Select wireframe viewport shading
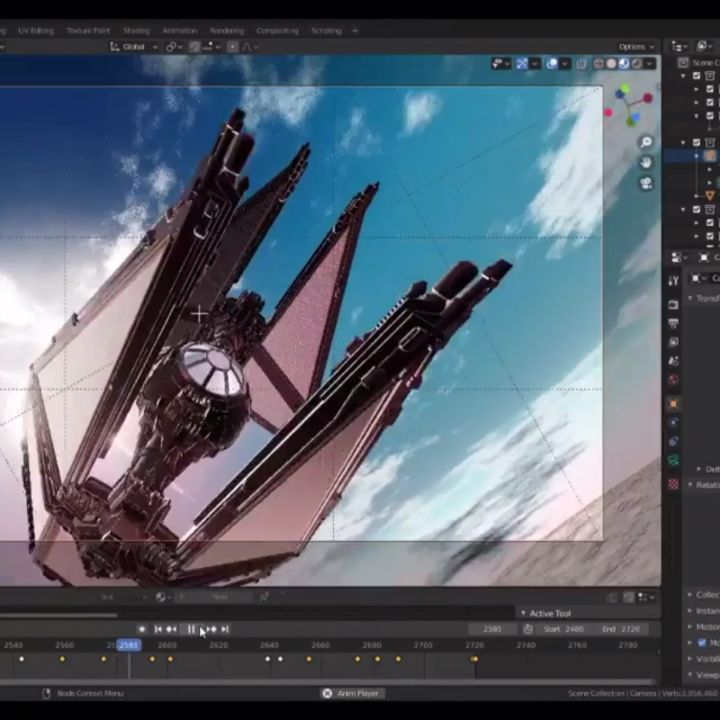Screen dimensions: 720x720 598,64
